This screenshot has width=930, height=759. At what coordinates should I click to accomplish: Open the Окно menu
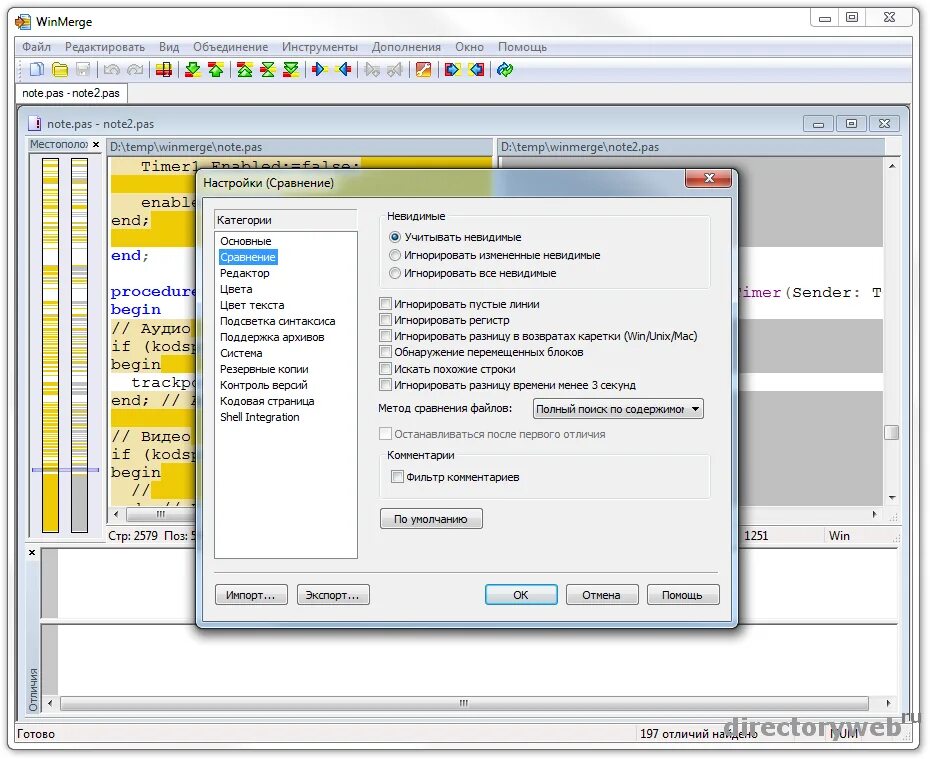coord(469,47)
